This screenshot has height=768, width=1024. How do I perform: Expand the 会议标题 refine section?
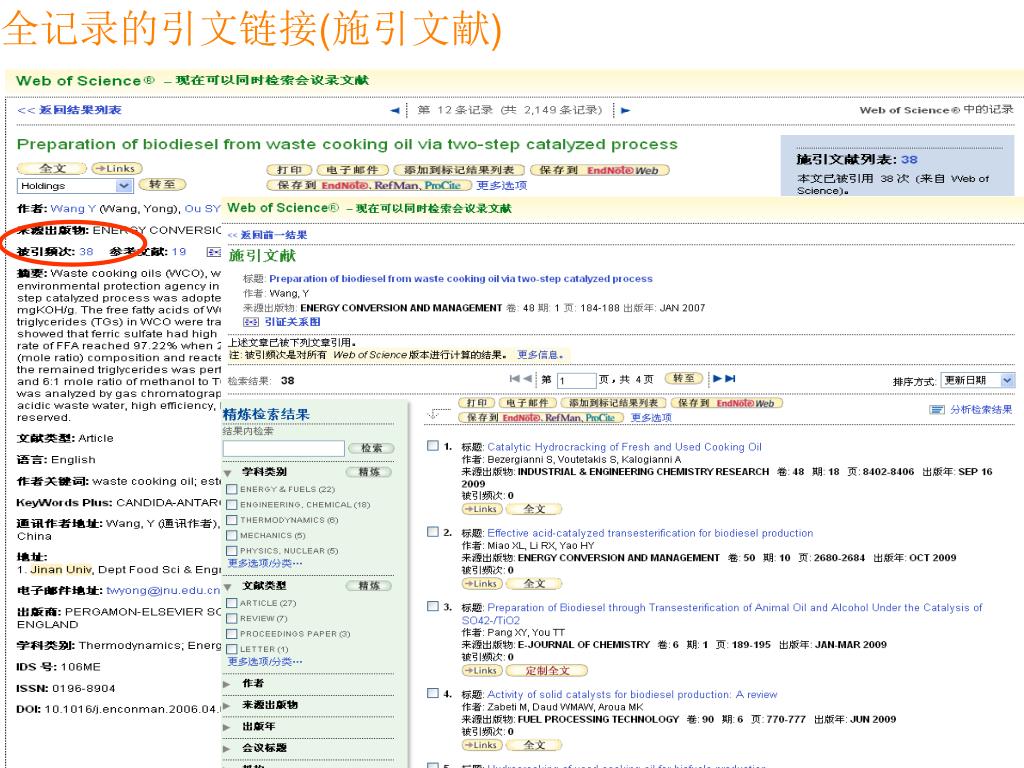click(227, 748)
